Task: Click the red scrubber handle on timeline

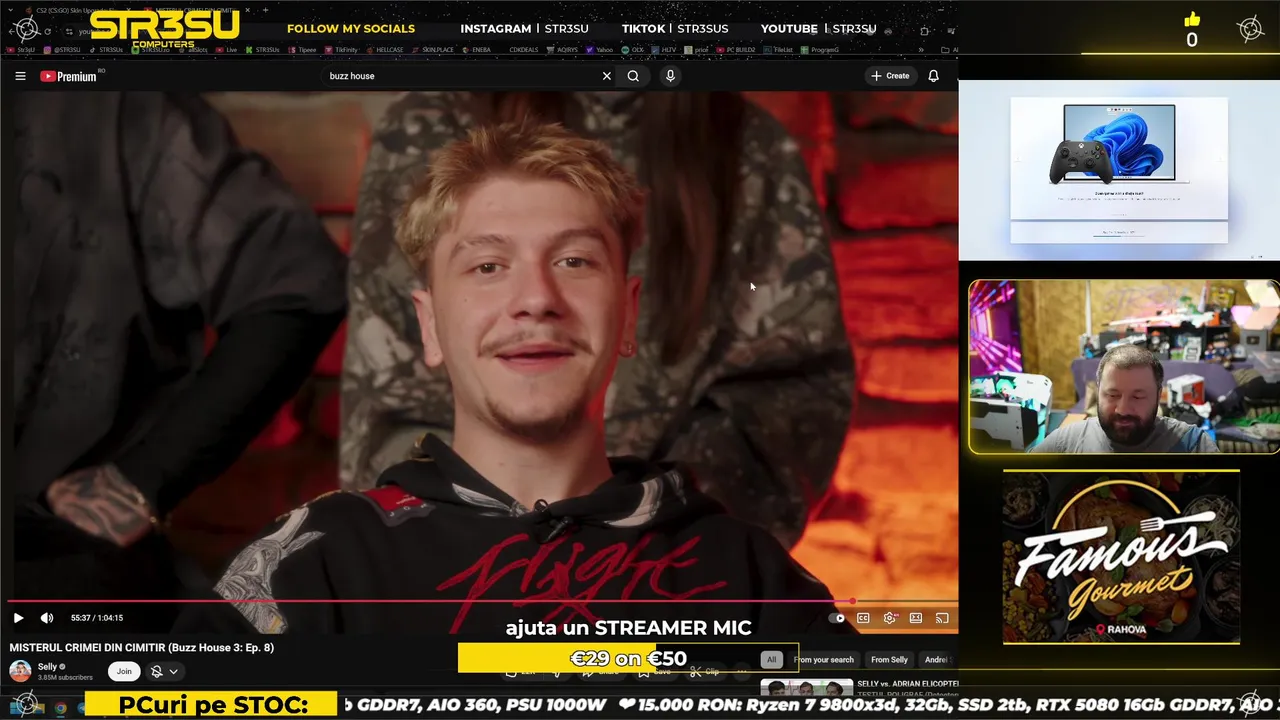Action: [852, 602]
